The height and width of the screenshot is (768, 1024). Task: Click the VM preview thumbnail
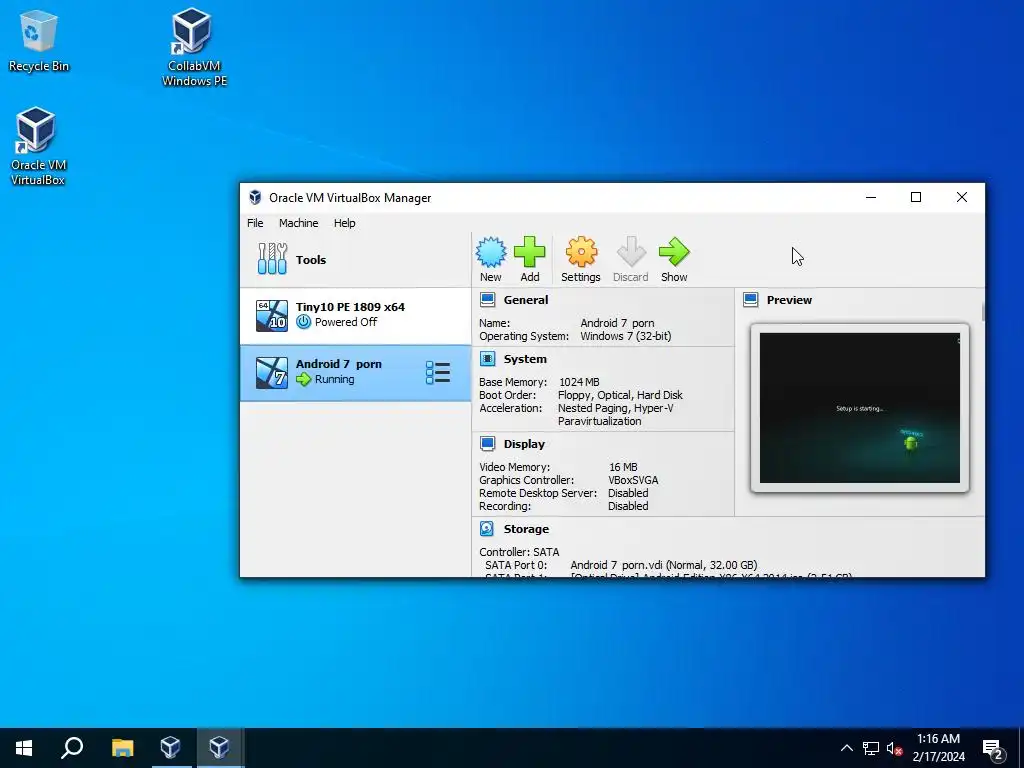[x=859, y=408]
